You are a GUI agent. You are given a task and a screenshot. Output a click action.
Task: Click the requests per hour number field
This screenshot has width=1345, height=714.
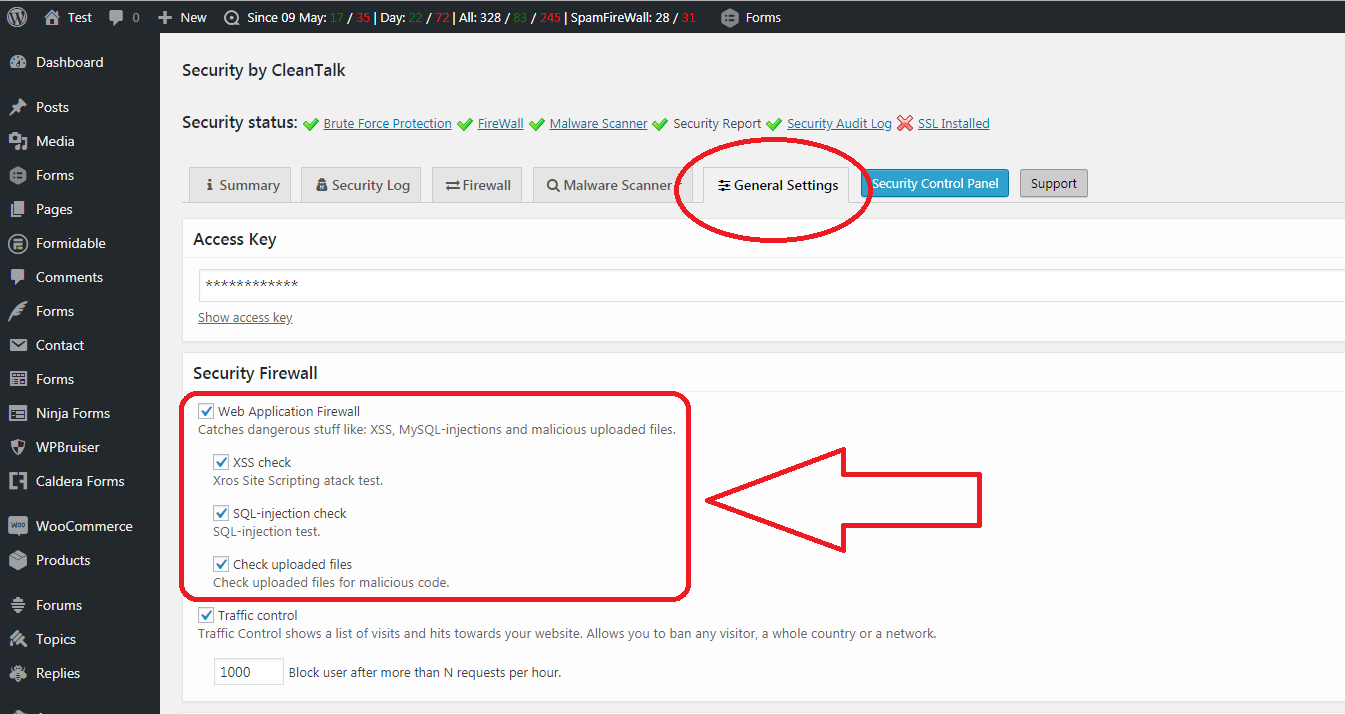point(248,672)
